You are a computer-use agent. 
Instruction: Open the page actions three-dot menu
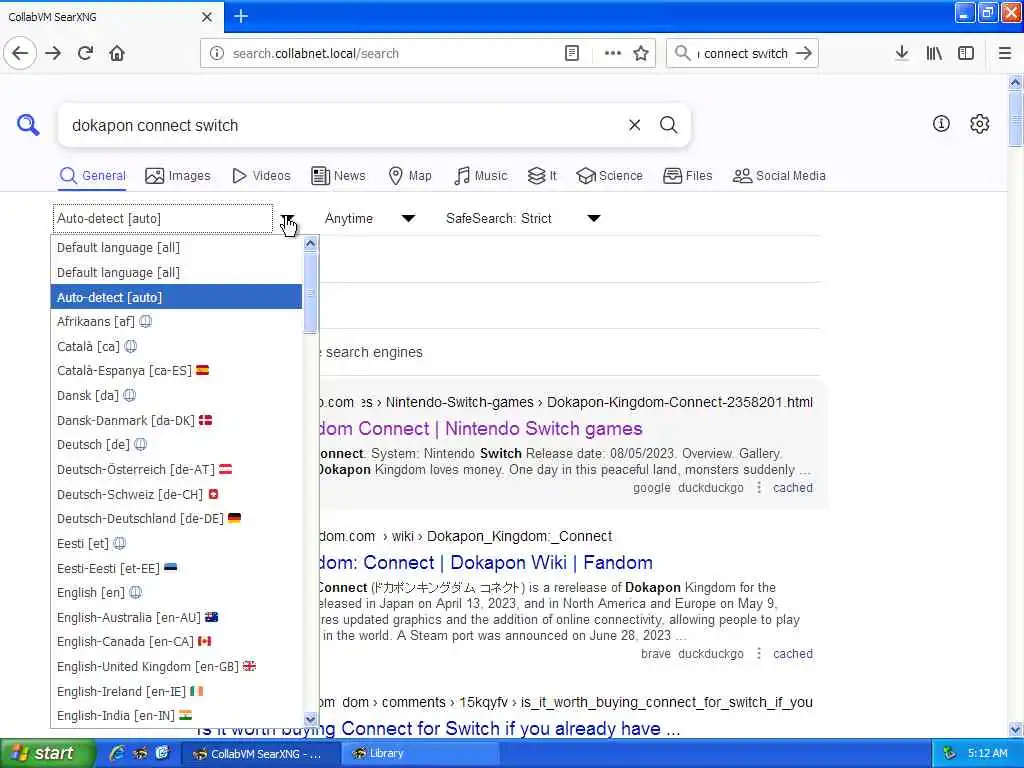[x=613, y=54]
